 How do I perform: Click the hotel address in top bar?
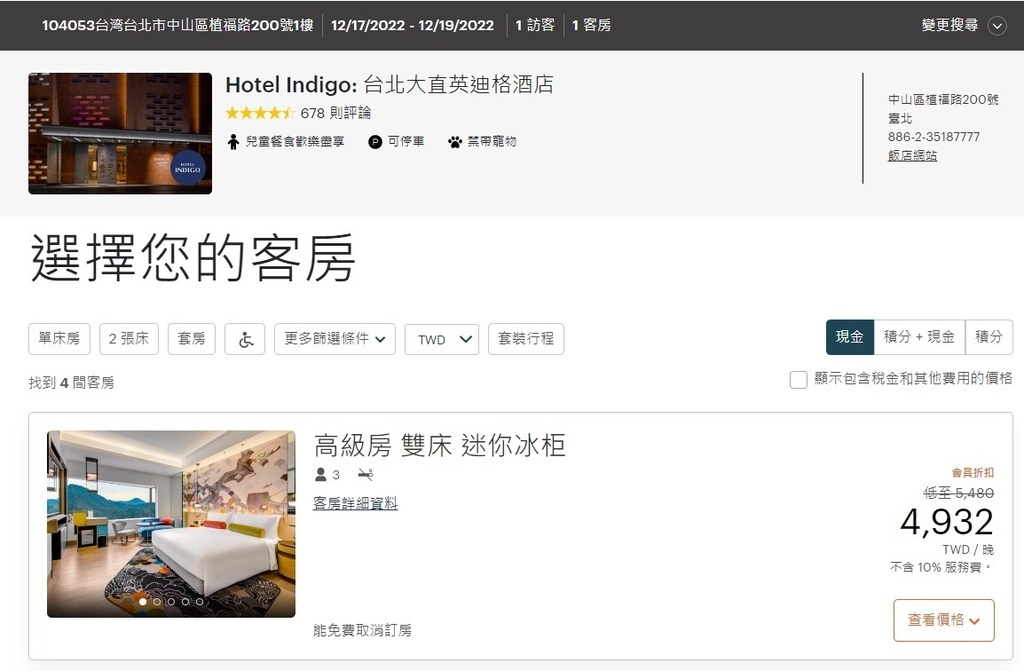[x=178, y=25]
